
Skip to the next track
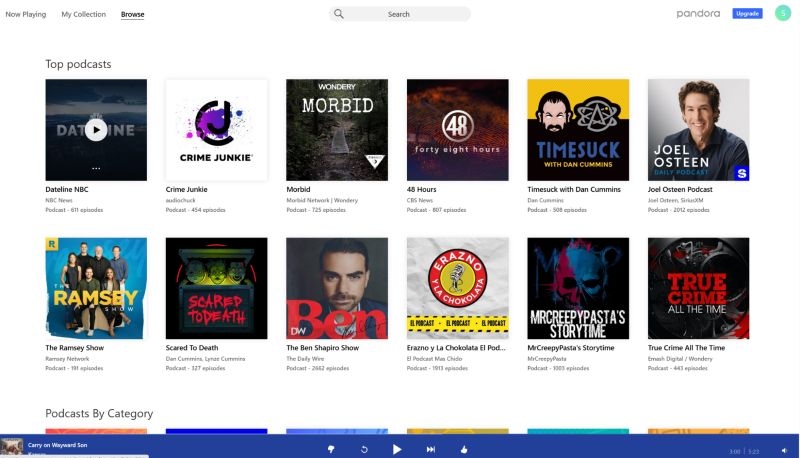click(x=431, y=449)
